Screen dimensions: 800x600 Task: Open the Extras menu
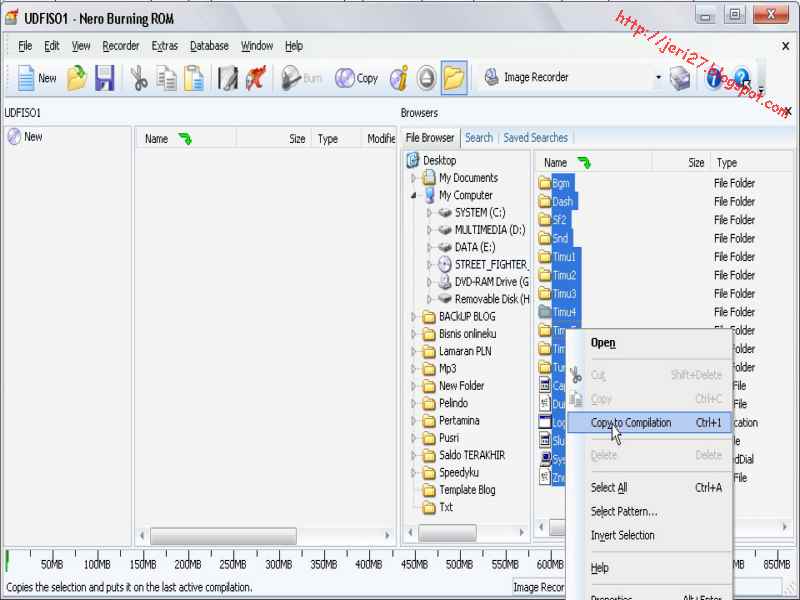pyautogui.click(x=164, y=46)
